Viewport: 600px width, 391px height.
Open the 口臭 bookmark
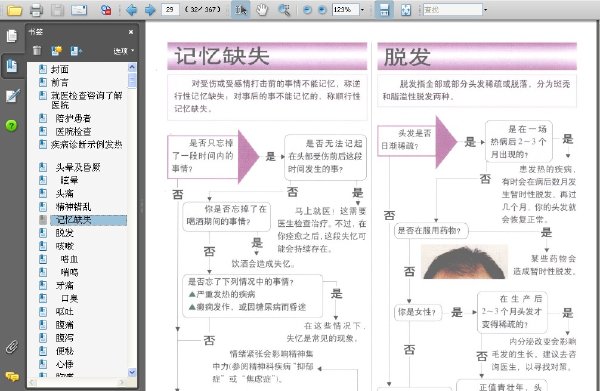coord(69,298)
